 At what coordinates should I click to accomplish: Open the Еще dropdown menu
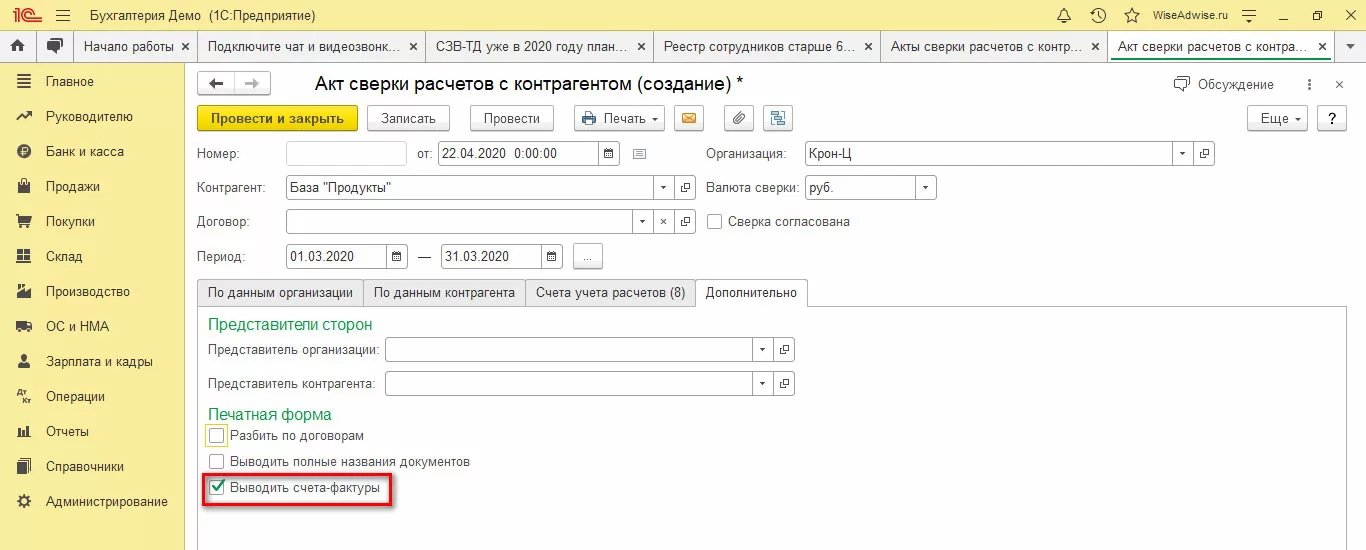point(1278,118)
